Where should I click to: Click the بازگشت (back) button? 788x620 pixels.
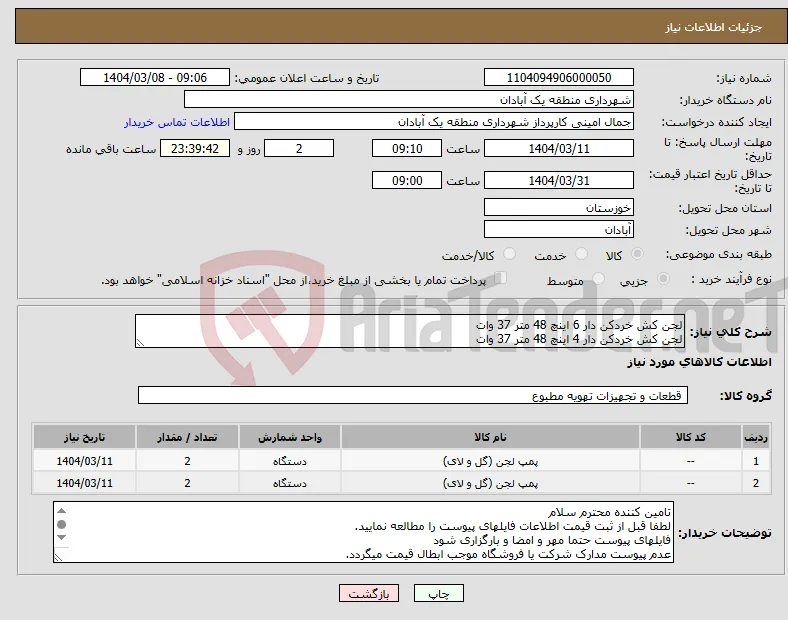pos(369,593)
